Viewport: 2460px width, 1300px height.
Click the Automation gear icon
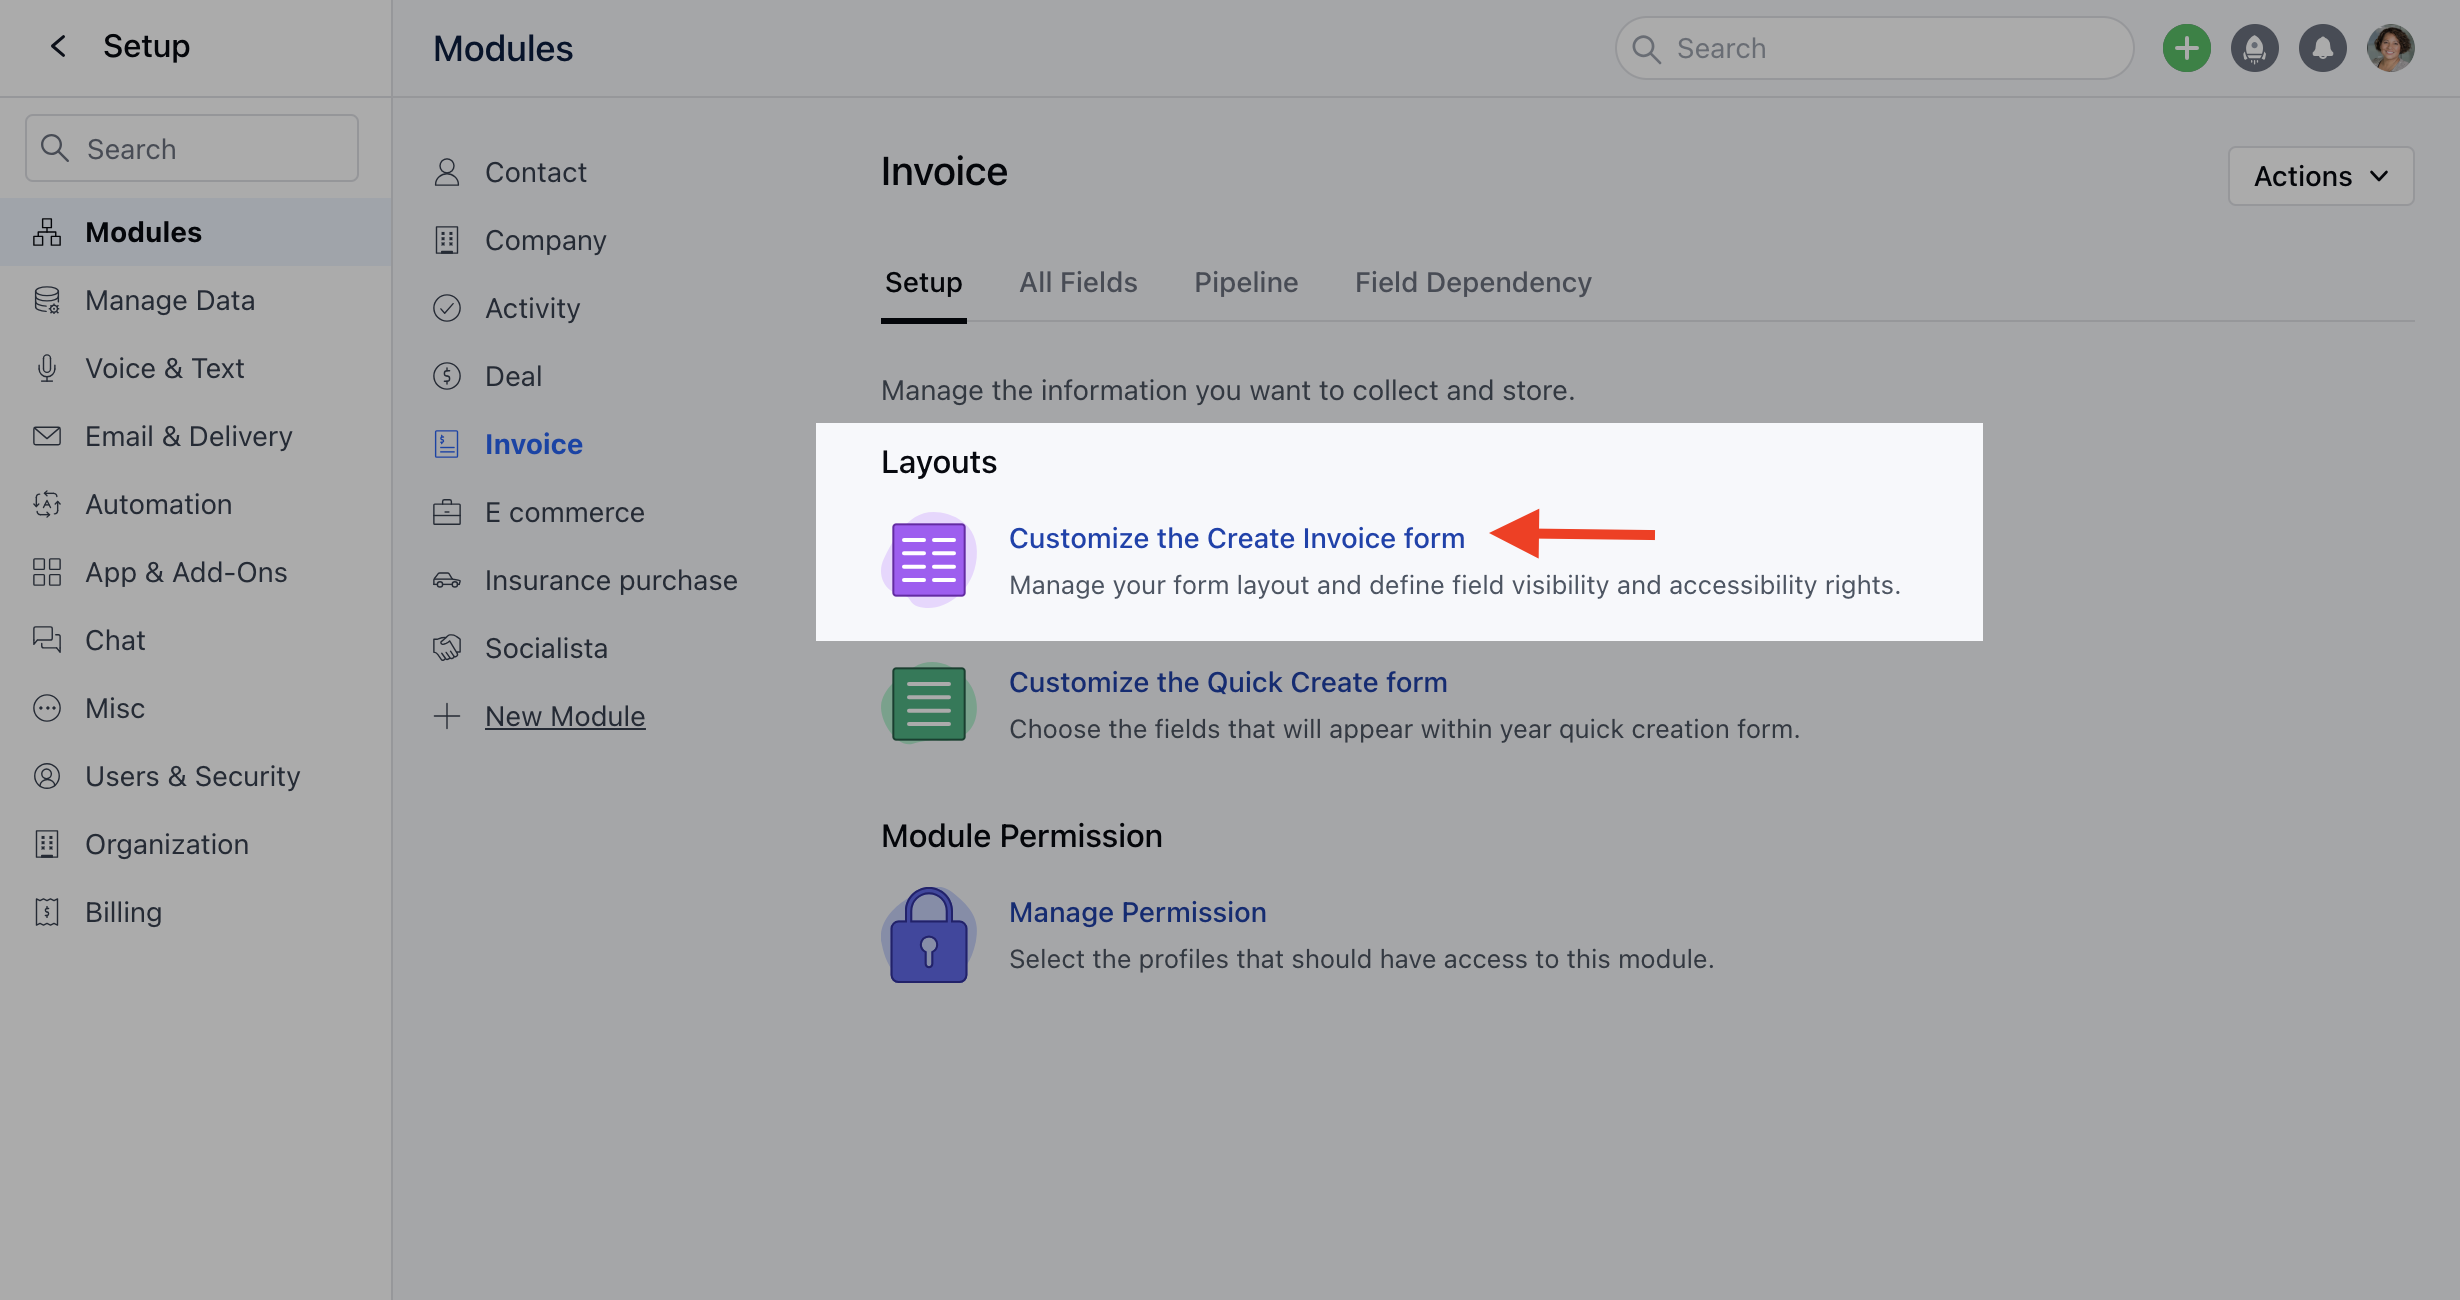tap(47, 504)
